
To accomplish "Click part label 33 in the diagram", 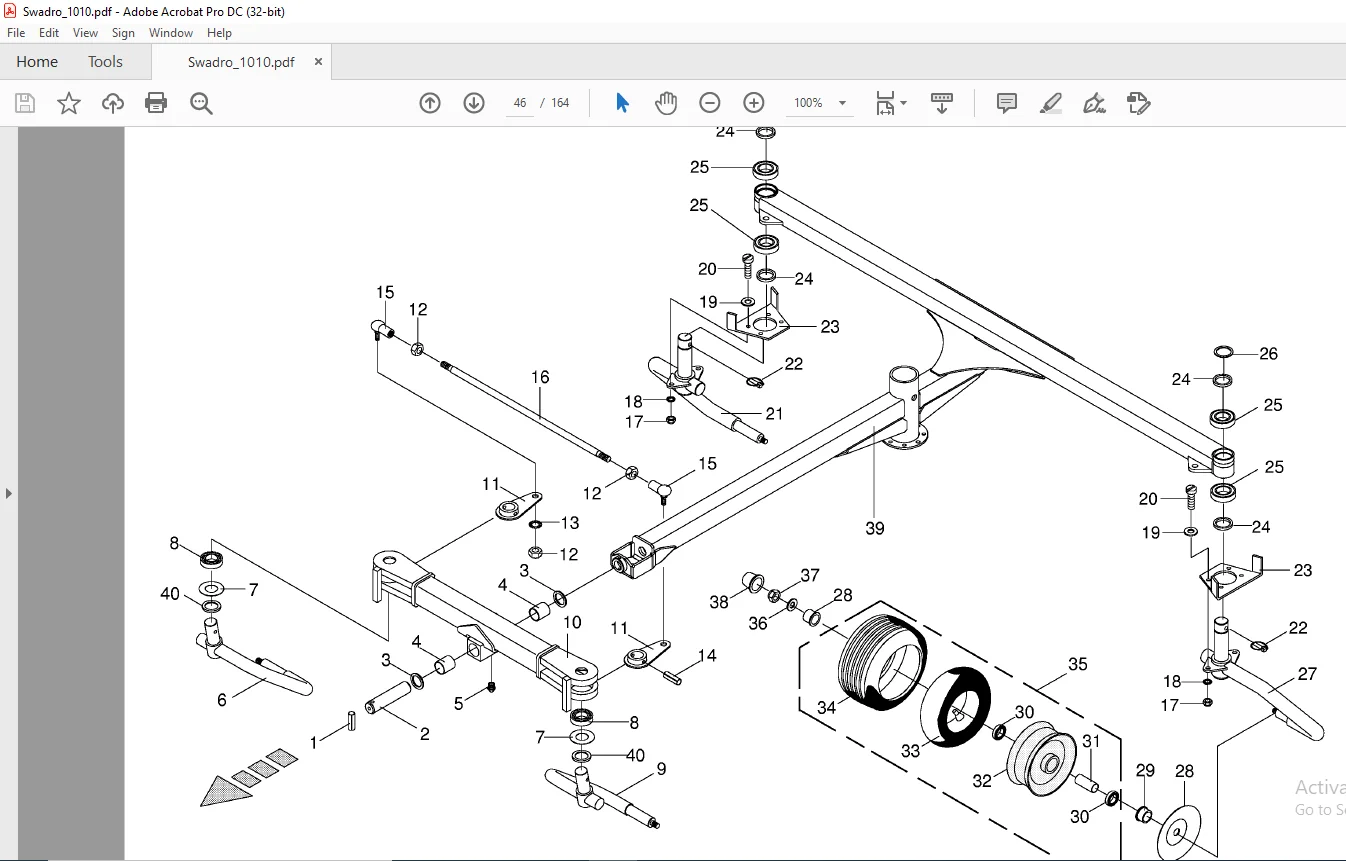I will [x=909, y=750].
